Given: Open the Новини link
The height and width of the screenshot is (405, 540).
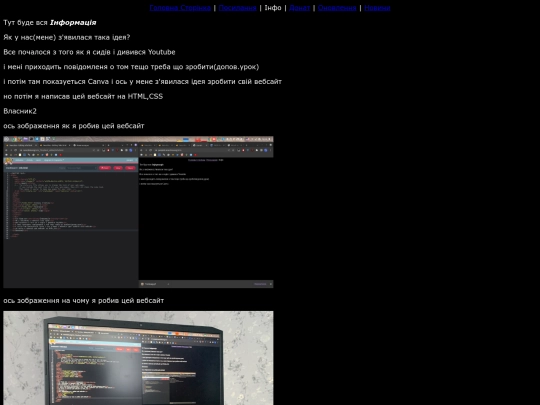Looking at the screenshot, I should click(377, 8).
